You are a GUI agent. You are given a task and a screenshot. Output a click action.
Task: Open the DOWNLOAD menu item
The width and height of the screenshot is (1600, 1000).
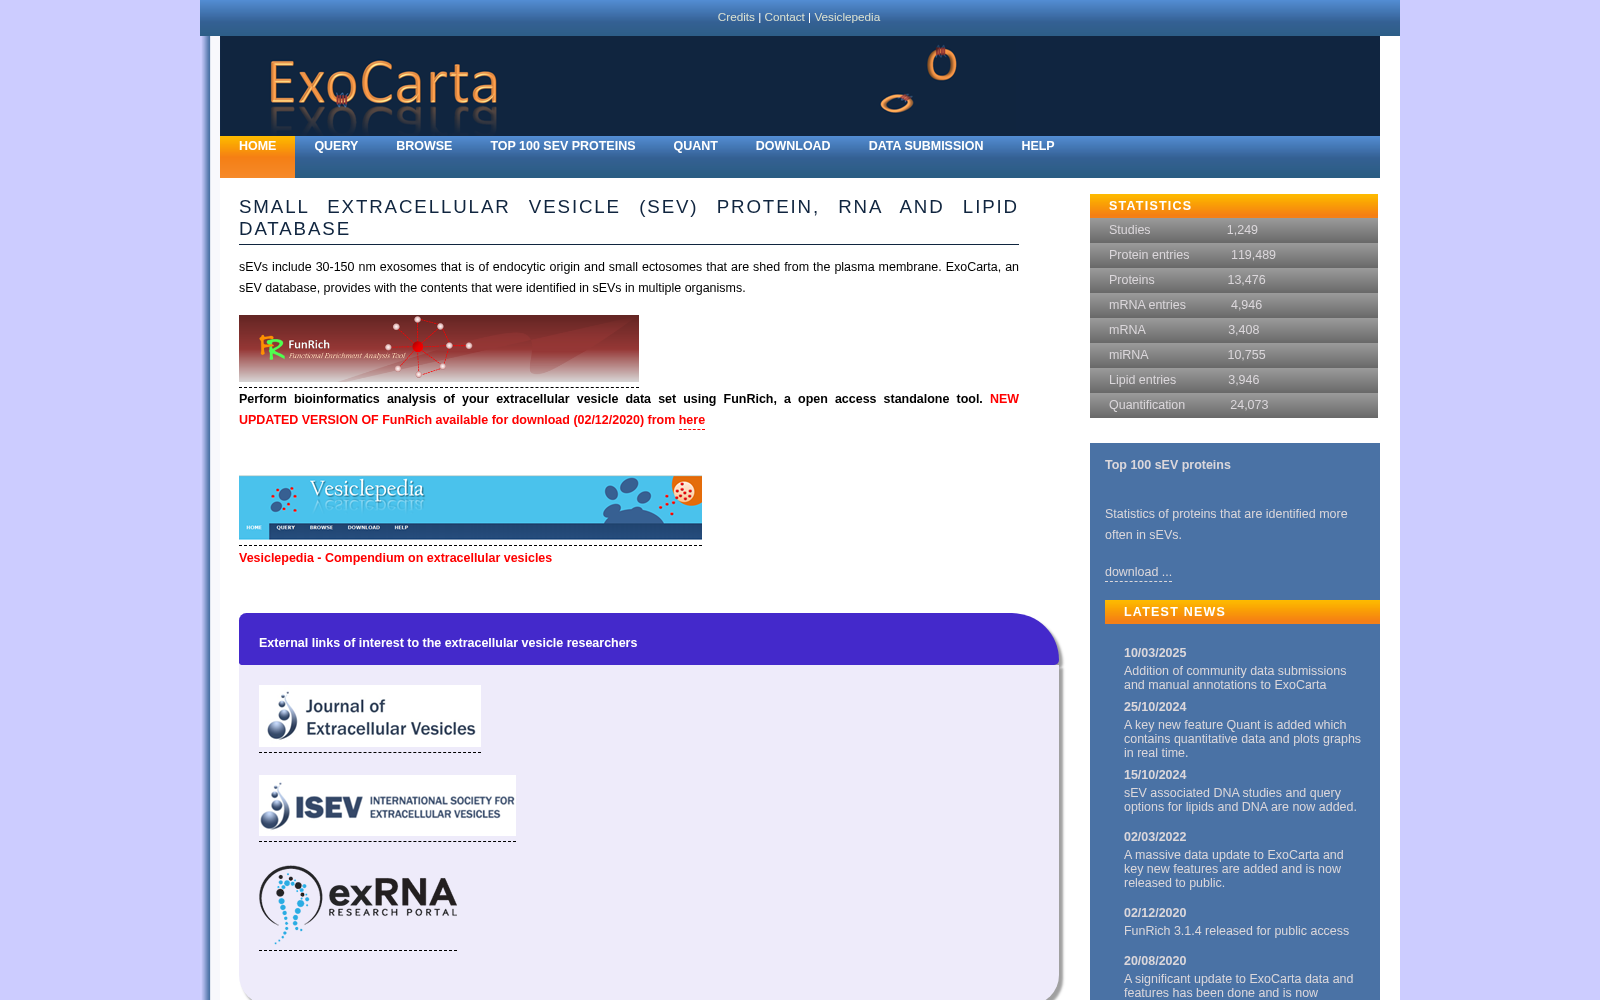point(793,146)
